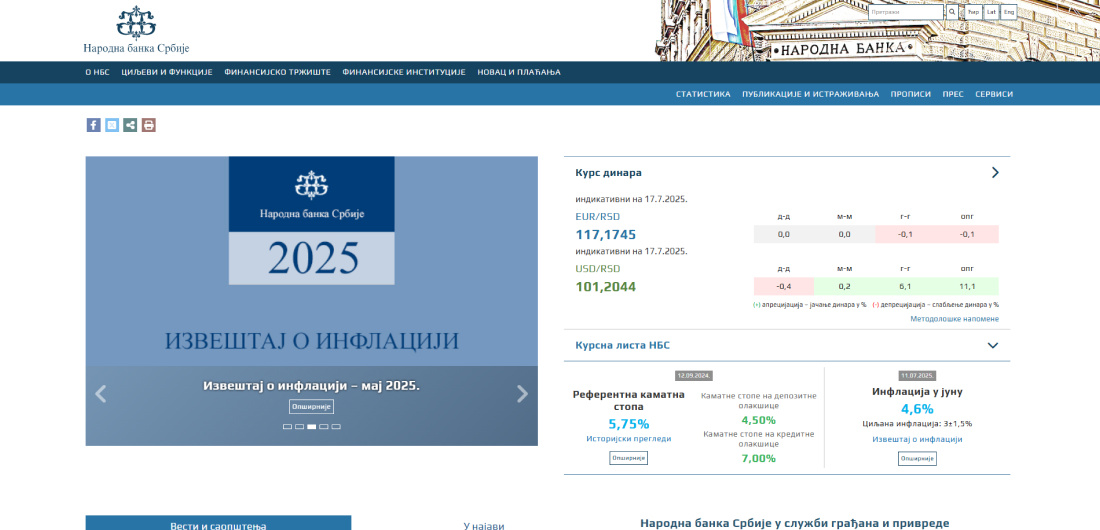Viewport: 1100px width, 530px height.
Task: Open ПРОПИСИ menu
Action: [x=911, y=94]
